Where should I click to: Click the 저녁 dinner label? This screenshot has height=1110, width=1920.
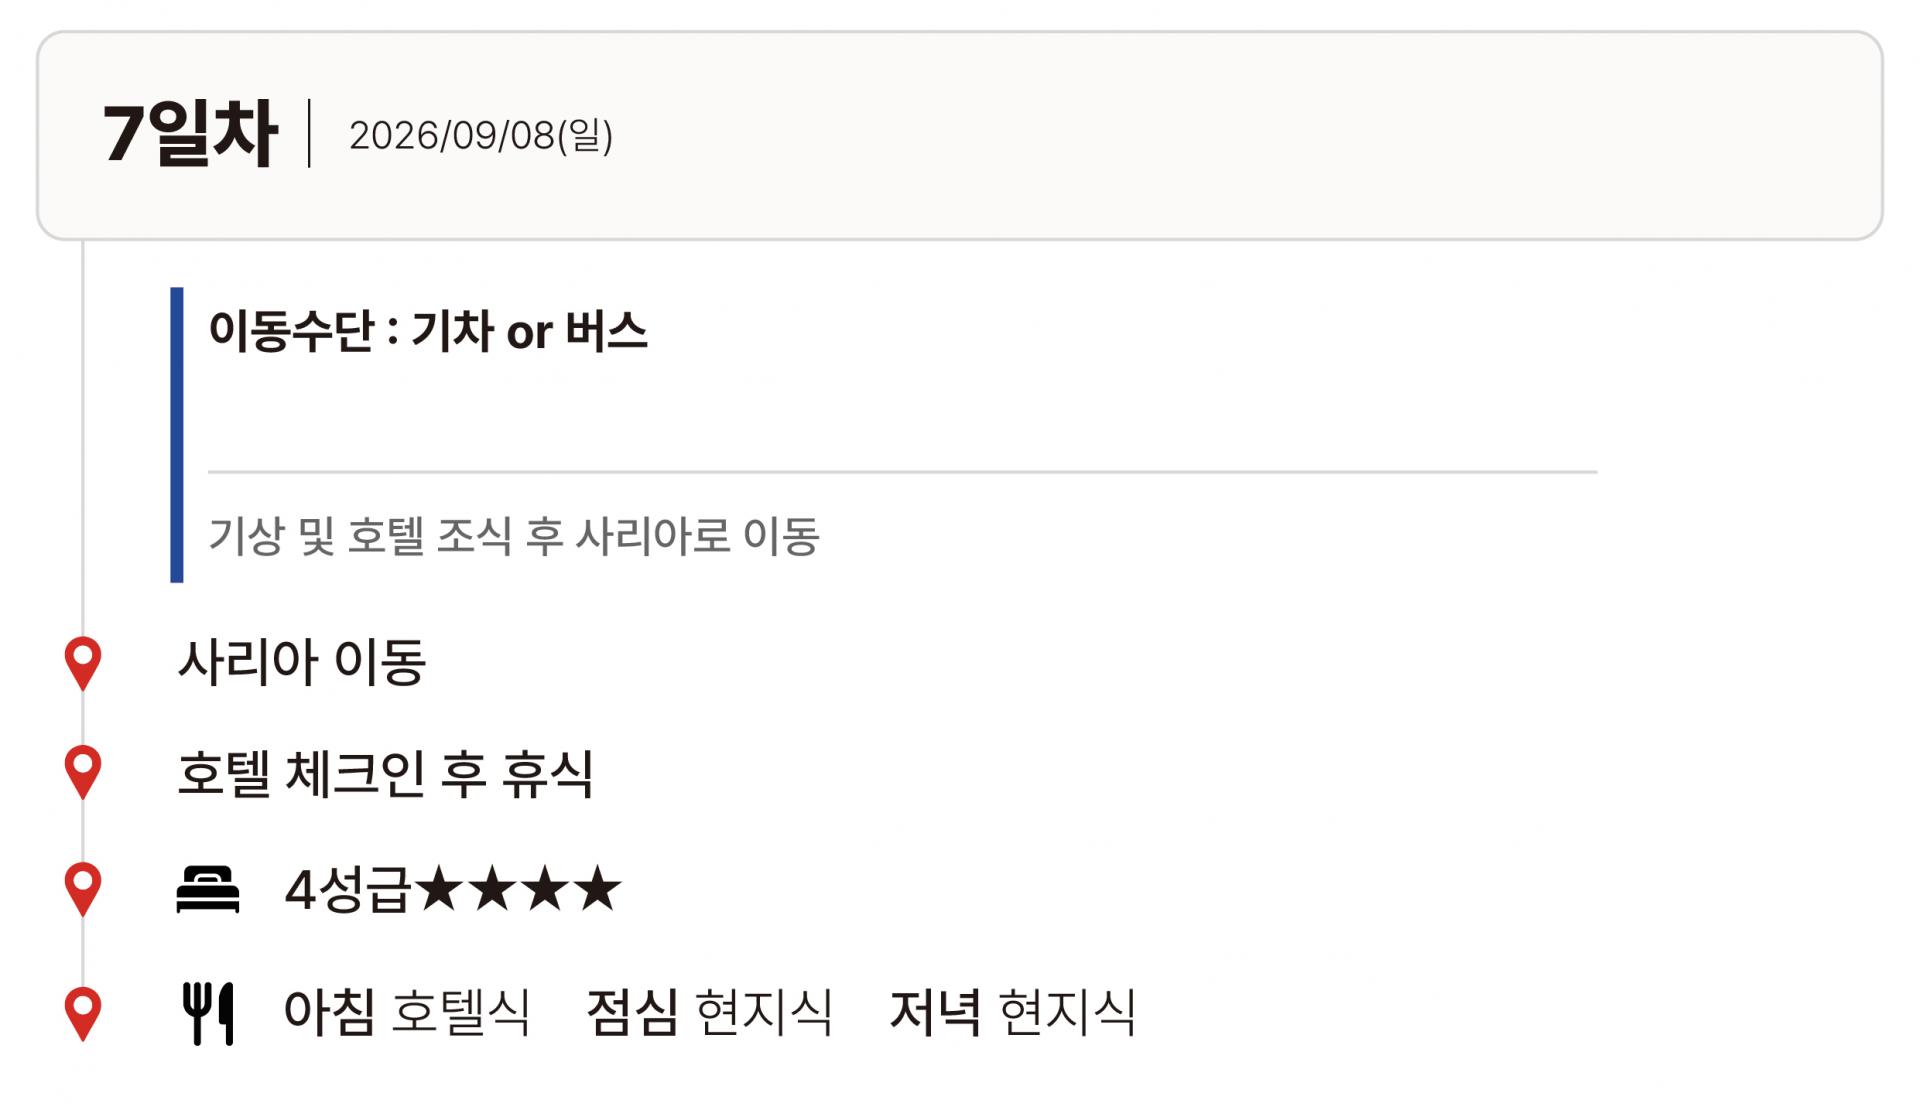(x=935, y=1012)
